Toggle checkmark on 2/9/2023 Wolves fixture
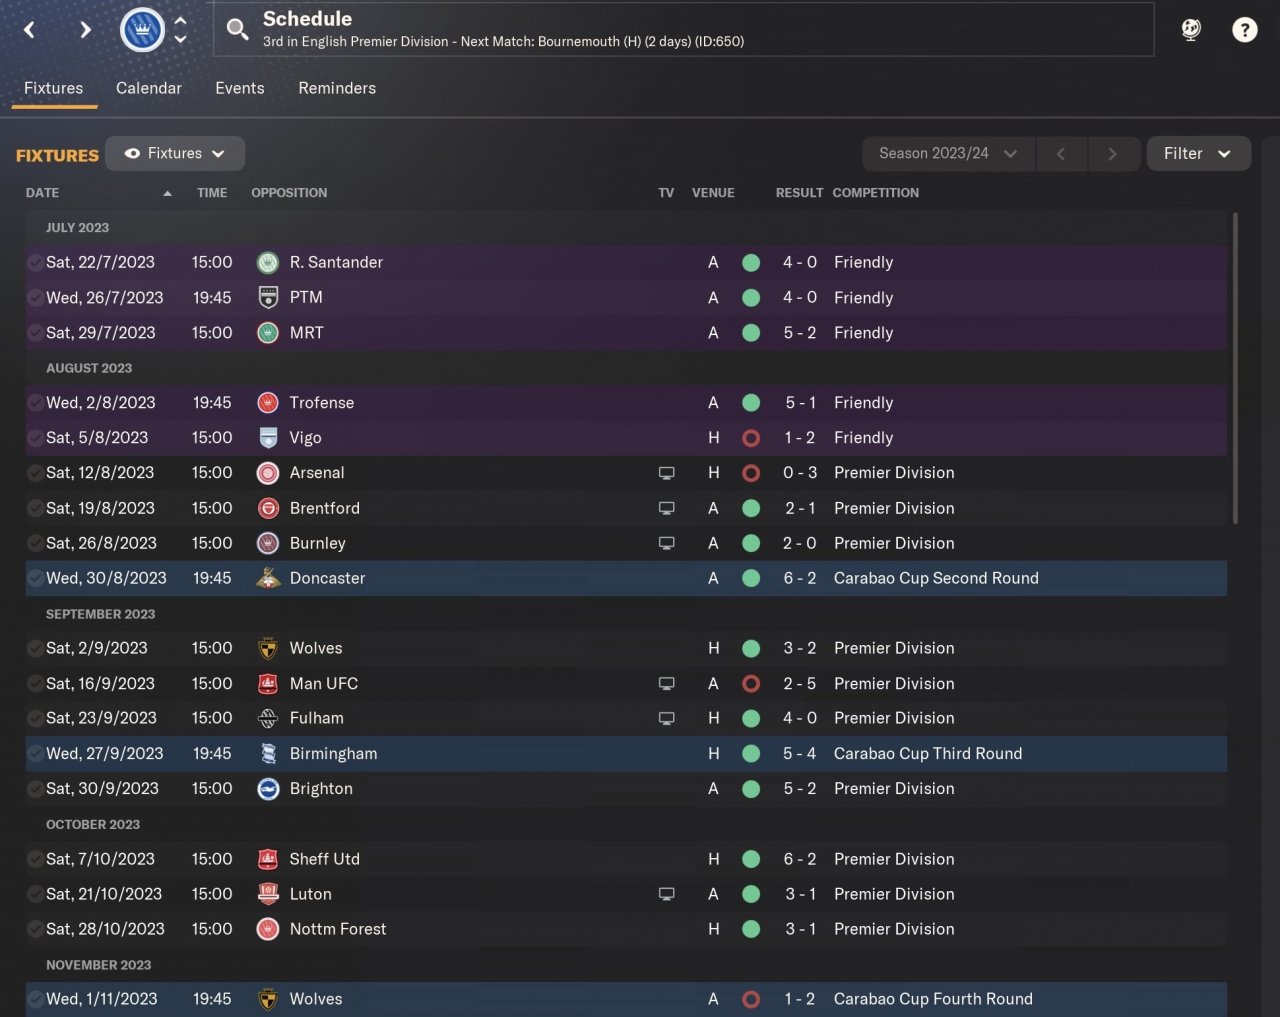The image size is (1280, 1017). coord(35,648)
